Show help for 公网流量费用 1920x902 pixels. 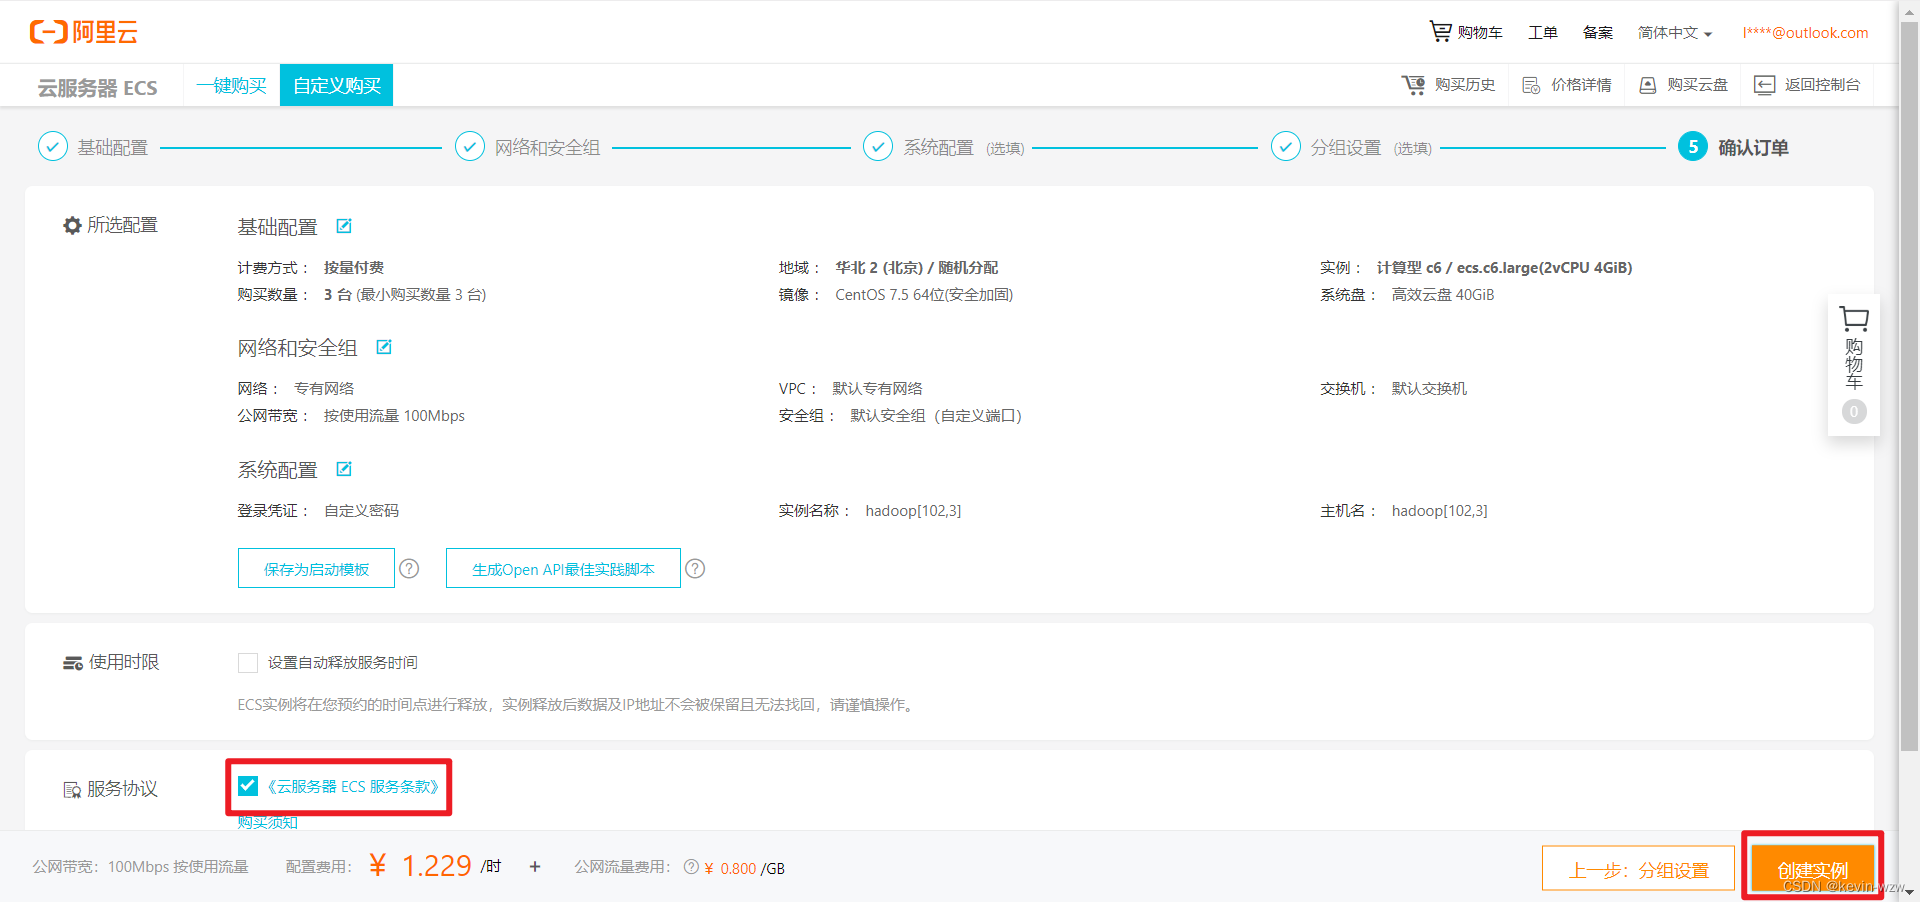coord(691,867)
